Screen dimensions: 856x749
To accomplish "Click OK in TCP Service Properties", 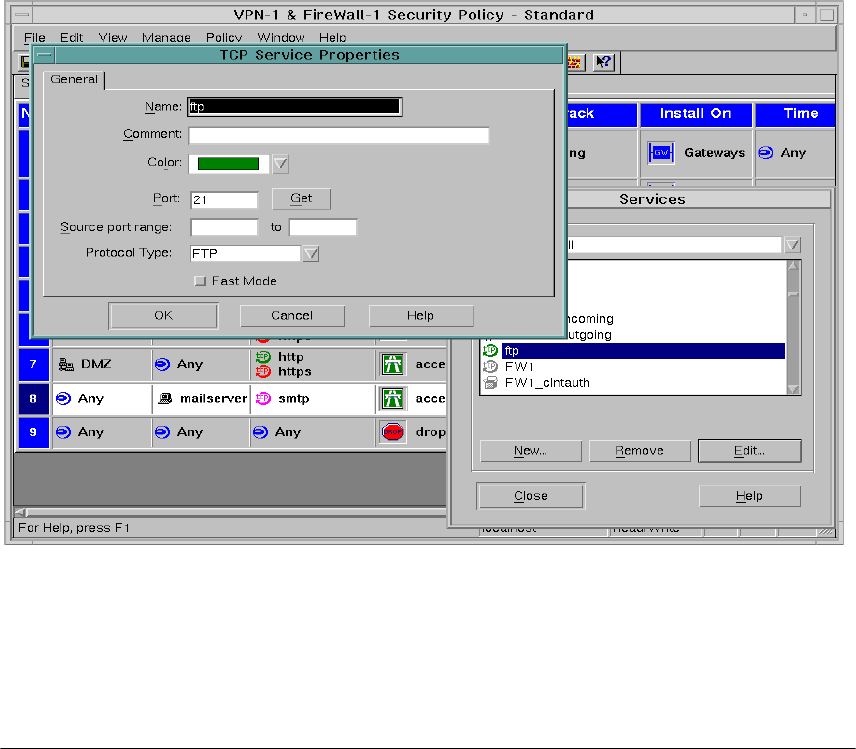I will (x=163, y=316).
